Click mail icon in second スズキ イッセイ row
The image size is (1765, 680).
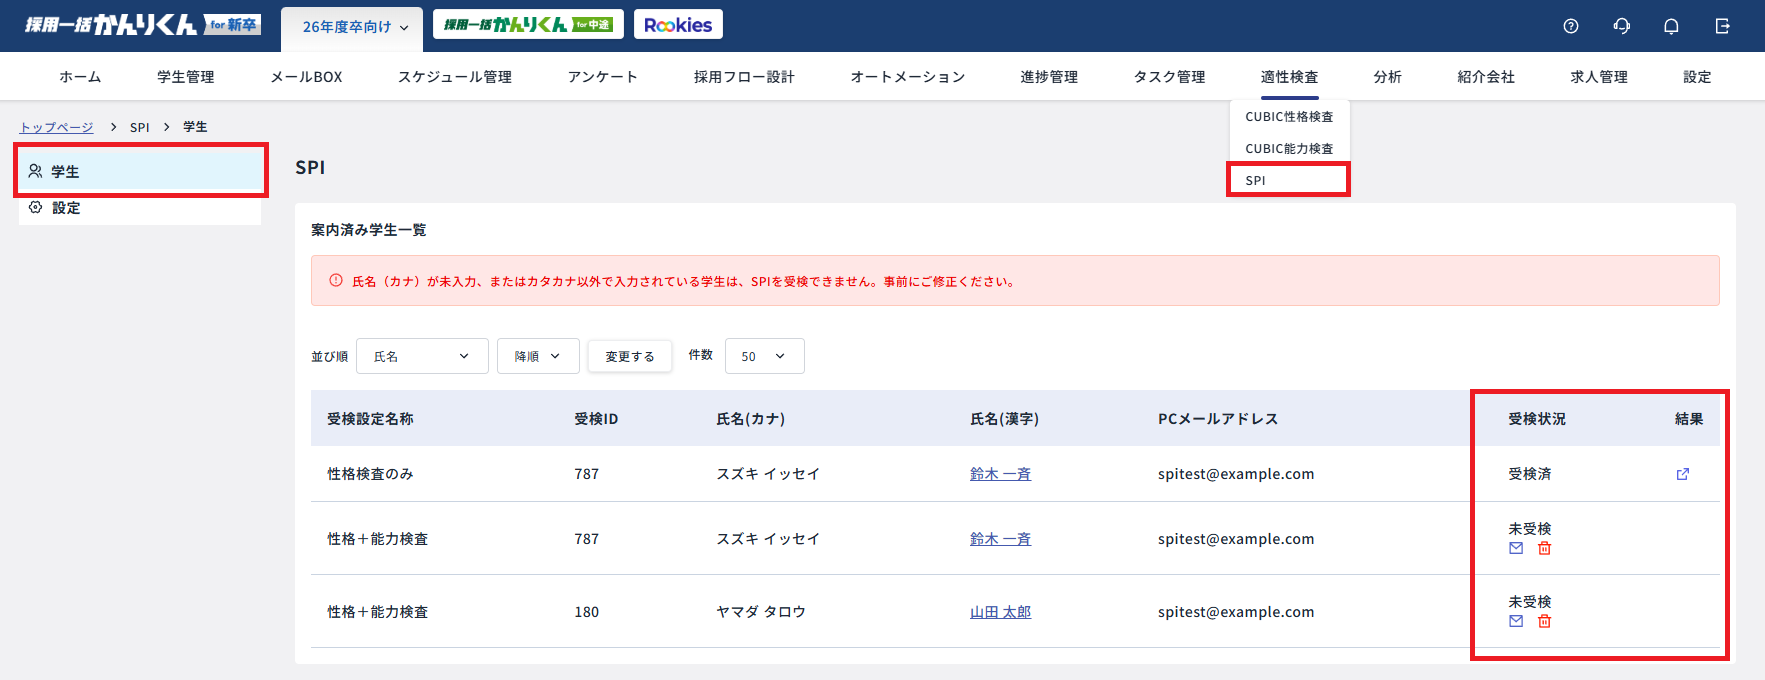1516,548
